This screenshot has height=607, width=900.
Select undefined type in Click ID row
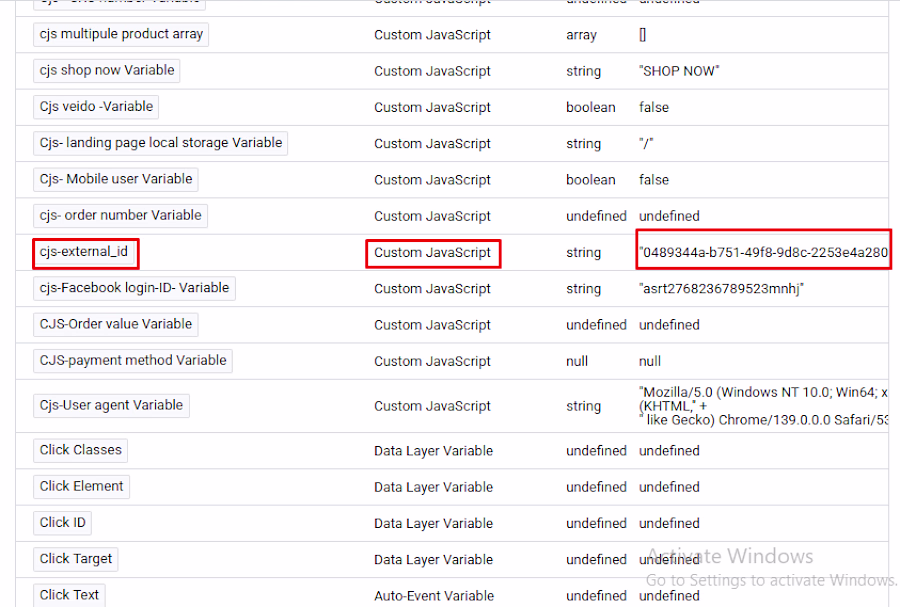[x=596, y=523]
